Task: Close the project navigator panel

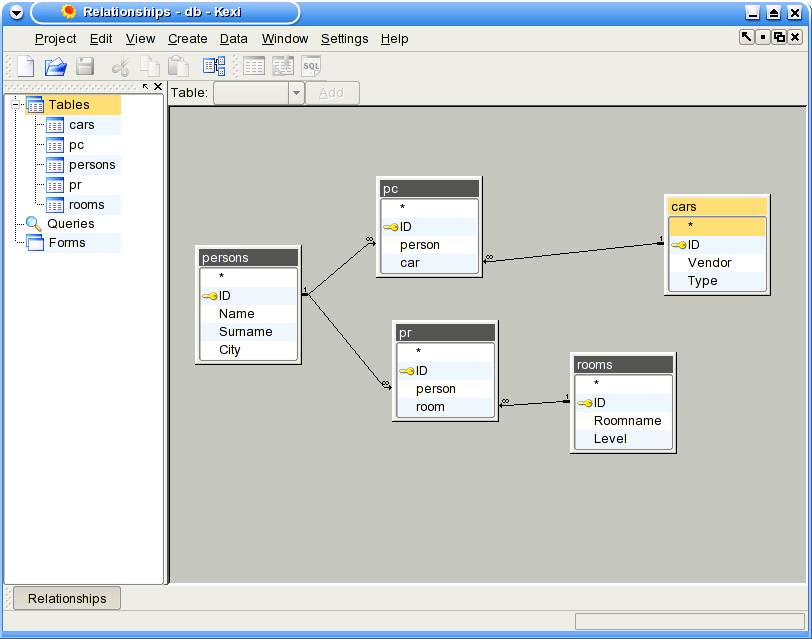Action: [158, 87]
